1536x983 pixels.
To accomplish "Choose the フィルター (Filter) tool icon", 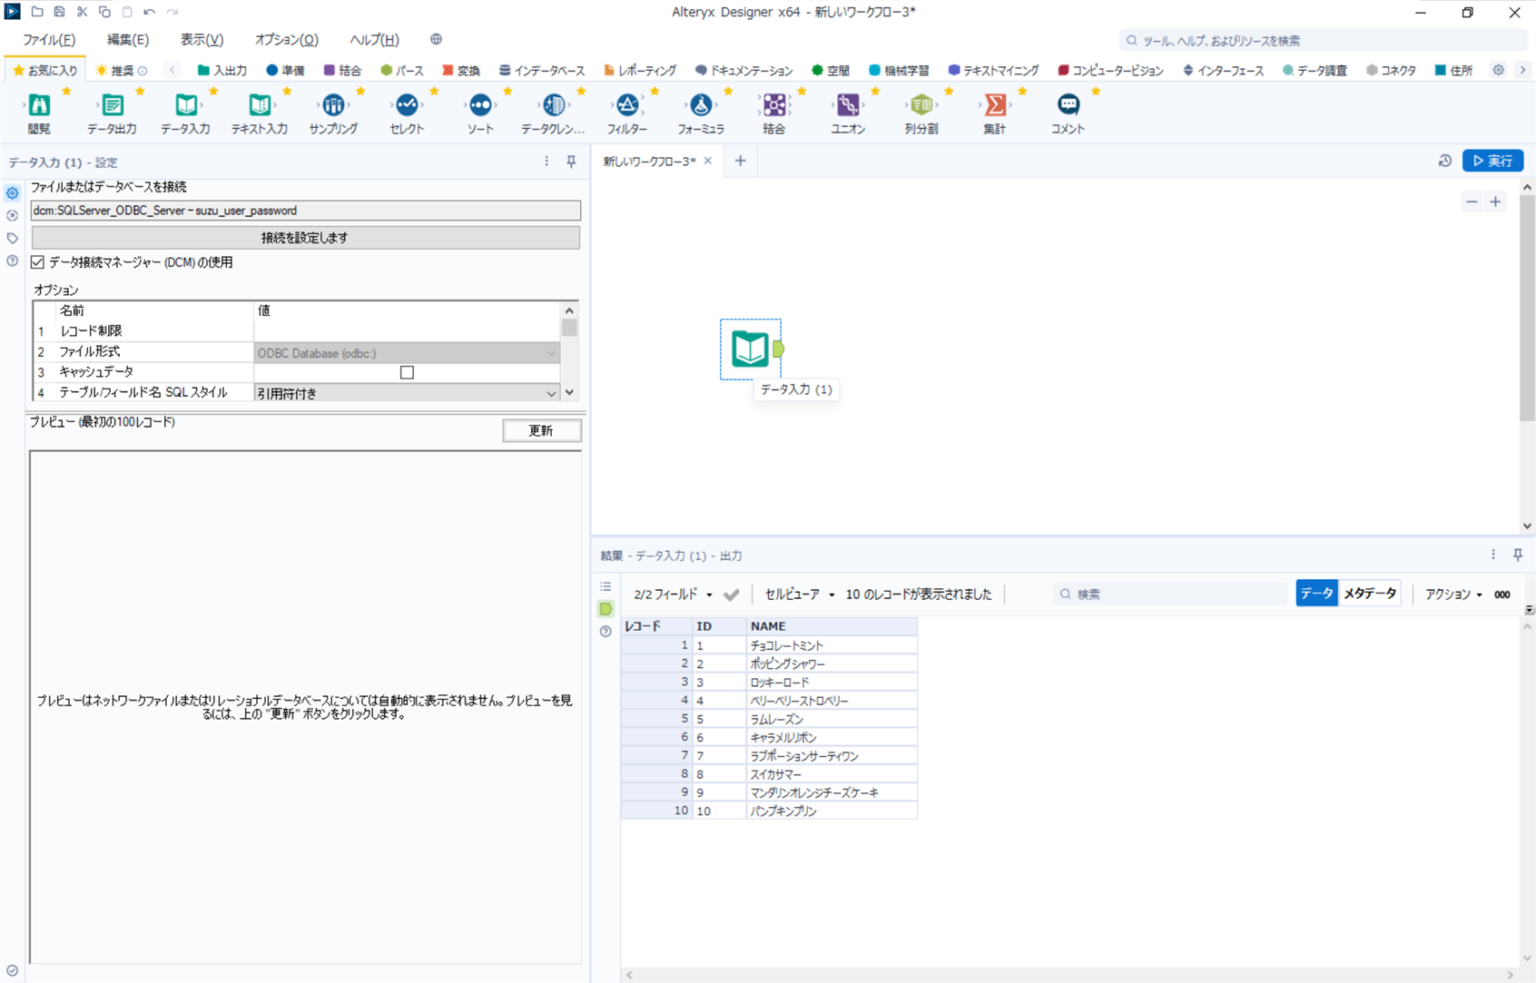I will point(626,104).
